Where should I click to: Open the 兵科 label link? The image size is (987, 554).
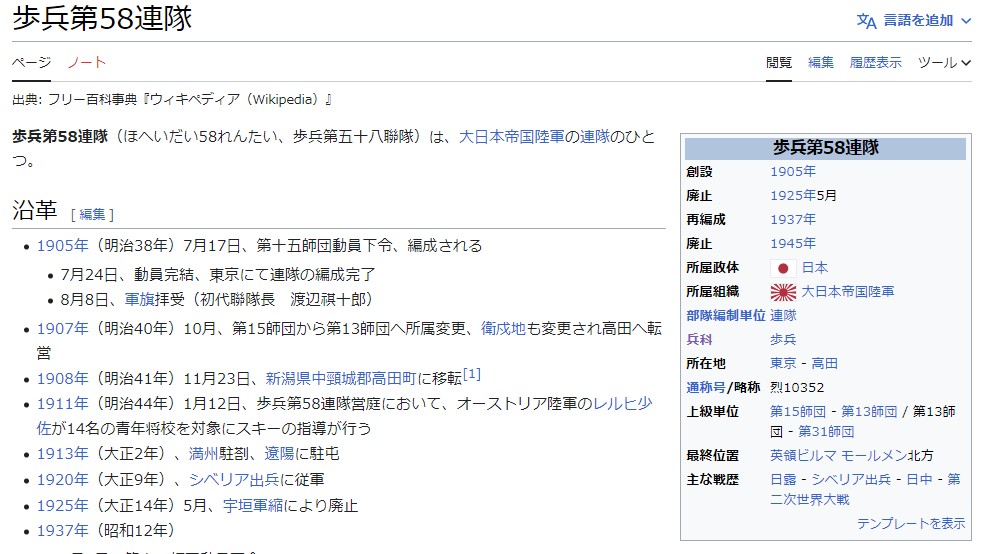point(699,339)
